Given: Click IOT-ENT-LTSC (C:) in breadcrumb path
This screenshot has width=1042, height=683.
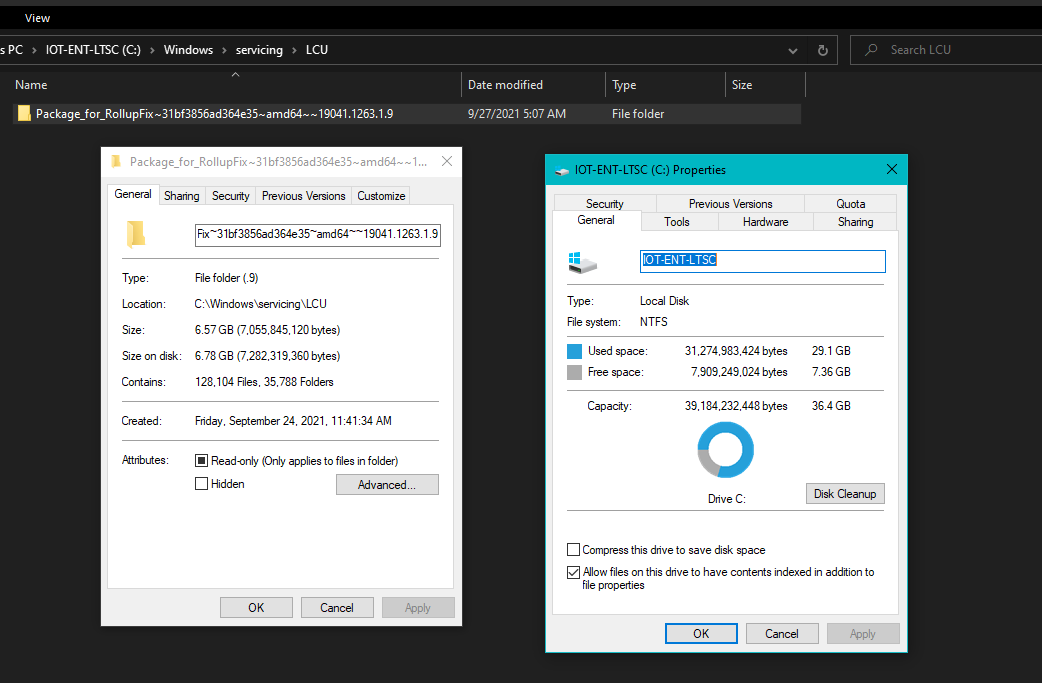Looking at the screenshot, I should [93, 50].
